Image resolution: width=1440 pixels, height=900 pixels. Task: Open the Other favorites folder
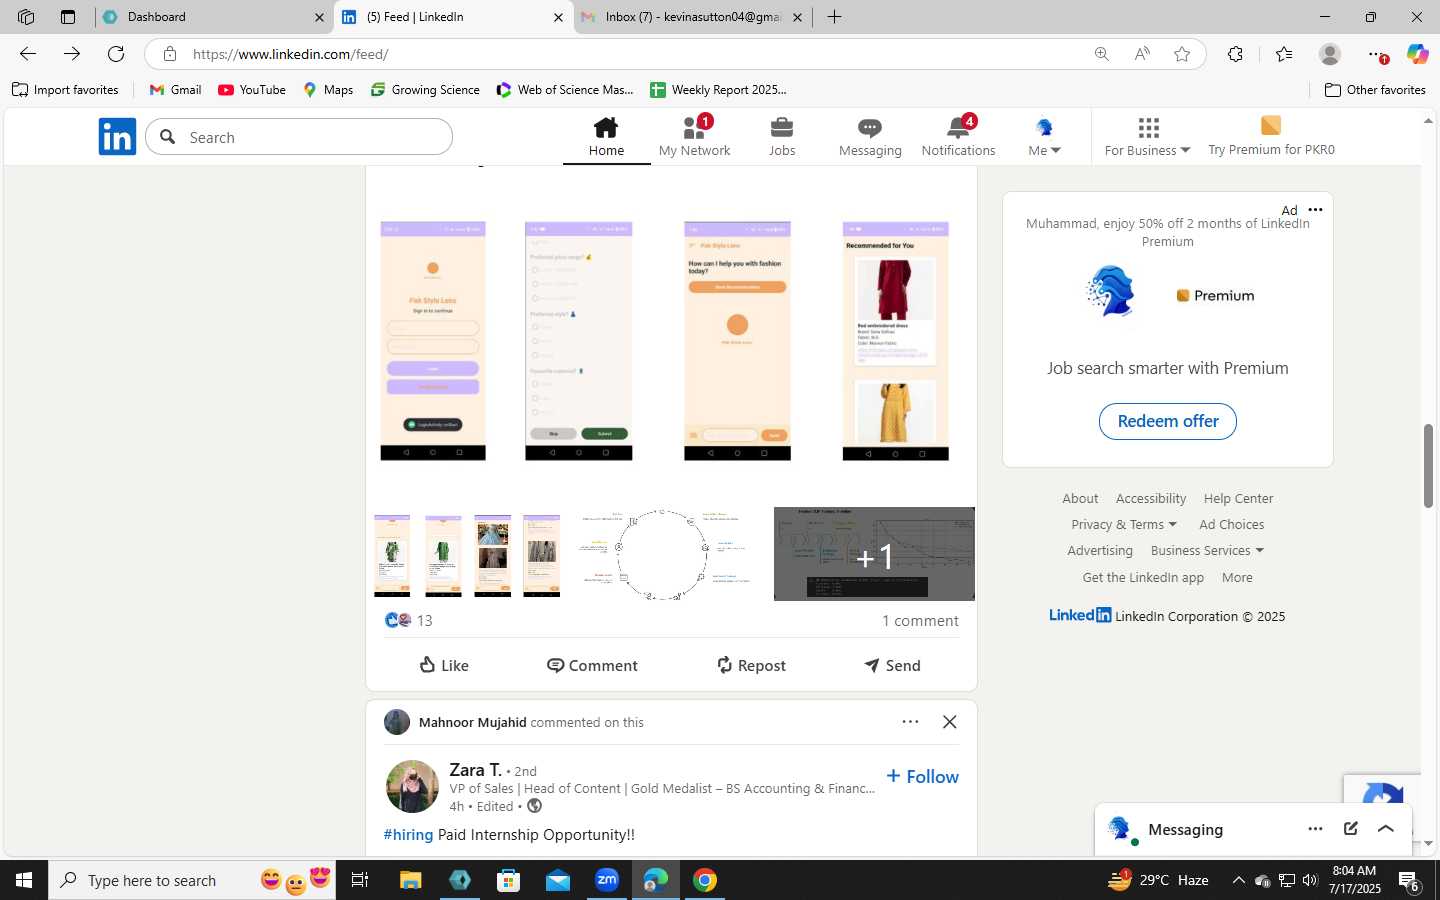pos(1375,90)
